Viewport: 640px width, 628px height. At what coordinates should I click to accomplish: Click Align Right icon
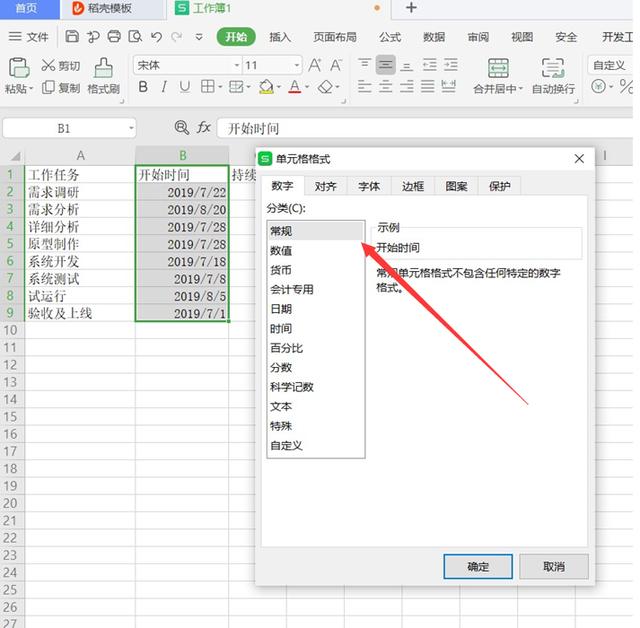pyautogui.click(x=406, y=87)
